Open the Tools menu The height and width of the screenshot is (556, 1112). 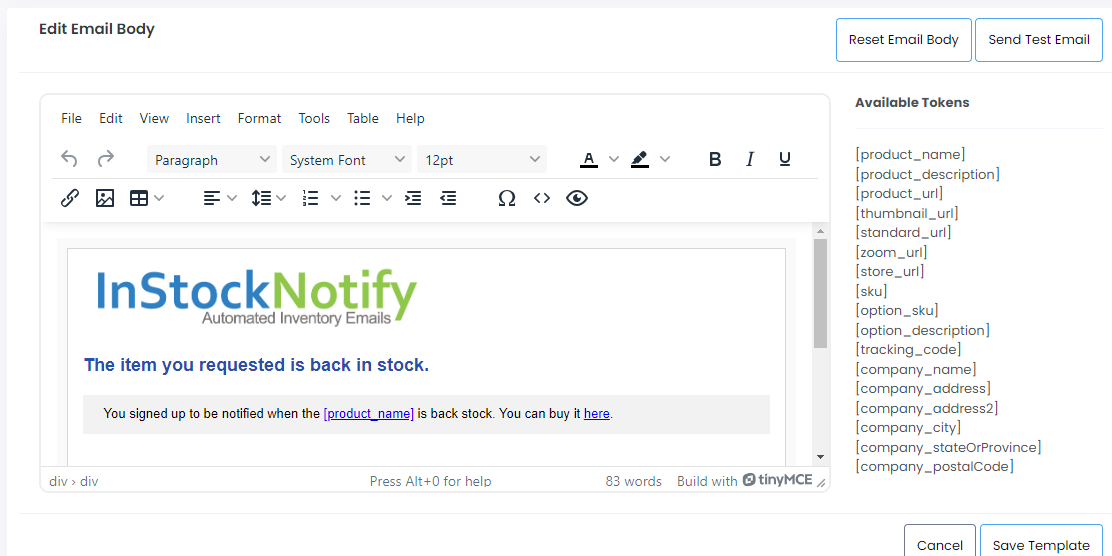coord(314,118)
